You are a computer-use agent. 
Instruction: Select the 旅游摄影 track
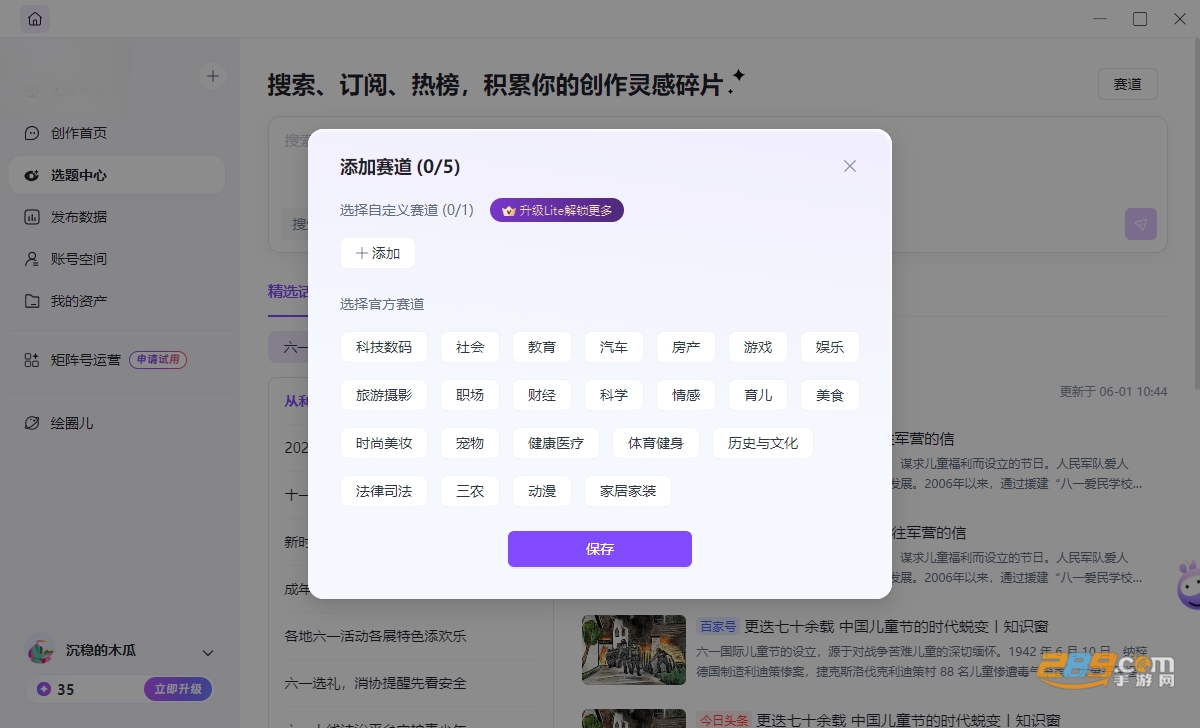[x=384, y=395]
